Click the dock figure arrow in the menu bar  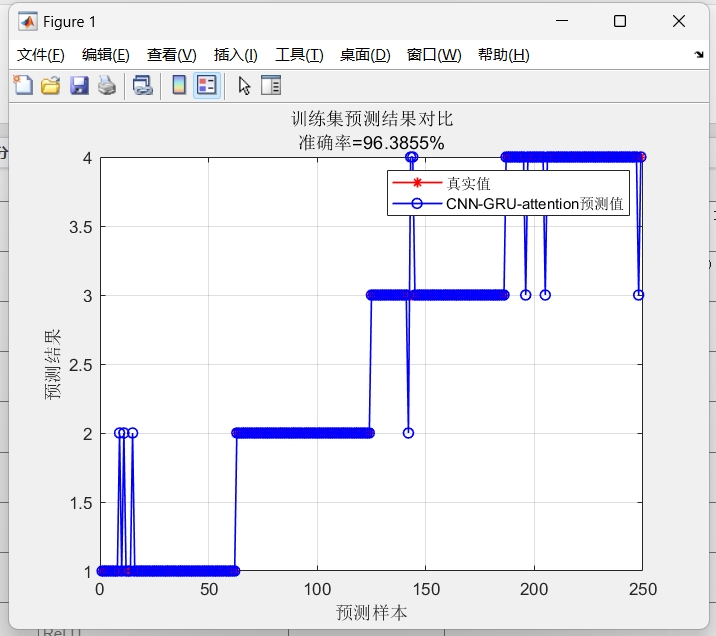(x=699, y=55)
